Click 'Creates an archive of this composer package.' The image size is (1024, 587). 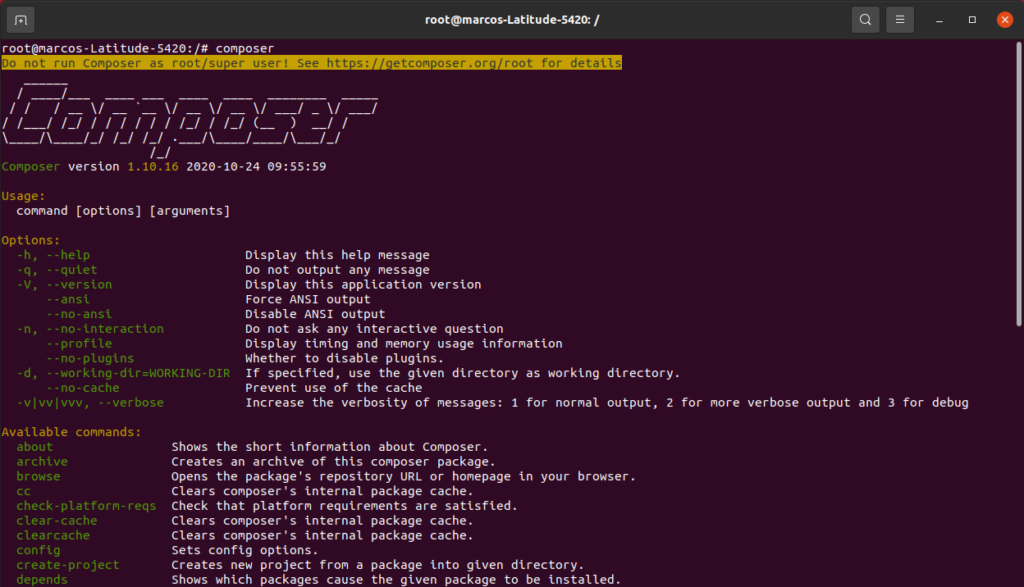(334, 462)
